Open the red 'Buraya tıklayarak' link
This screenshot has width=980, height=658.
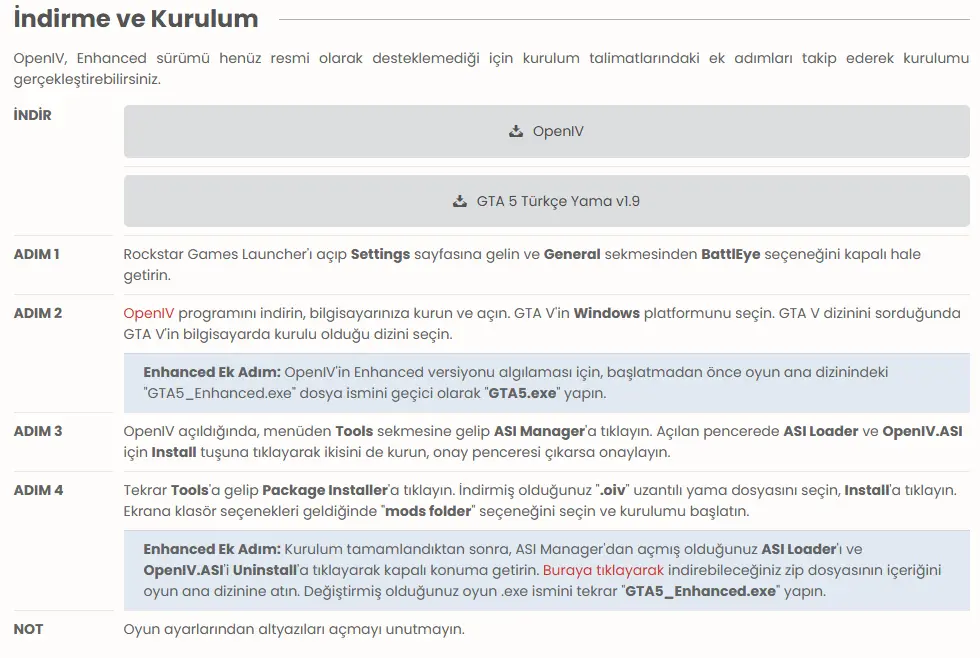pyautogui.click(x=603, y=570)
